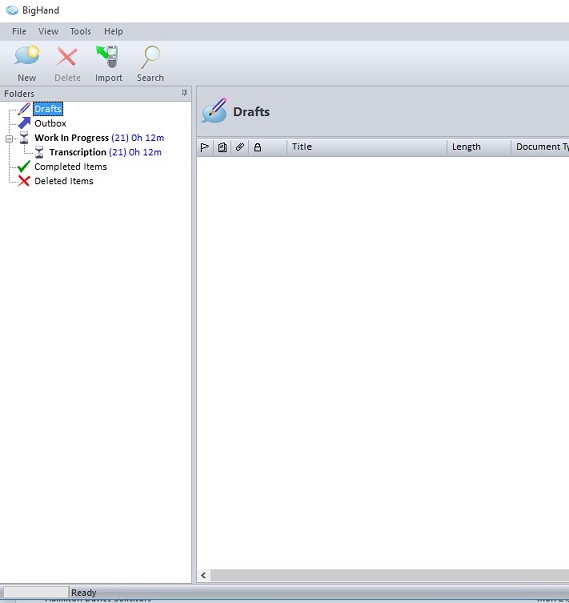The width and height of the screenshot is (569, 603).
Task: Click the red X Deleted Items icon
Action: [x=24, y=181]
